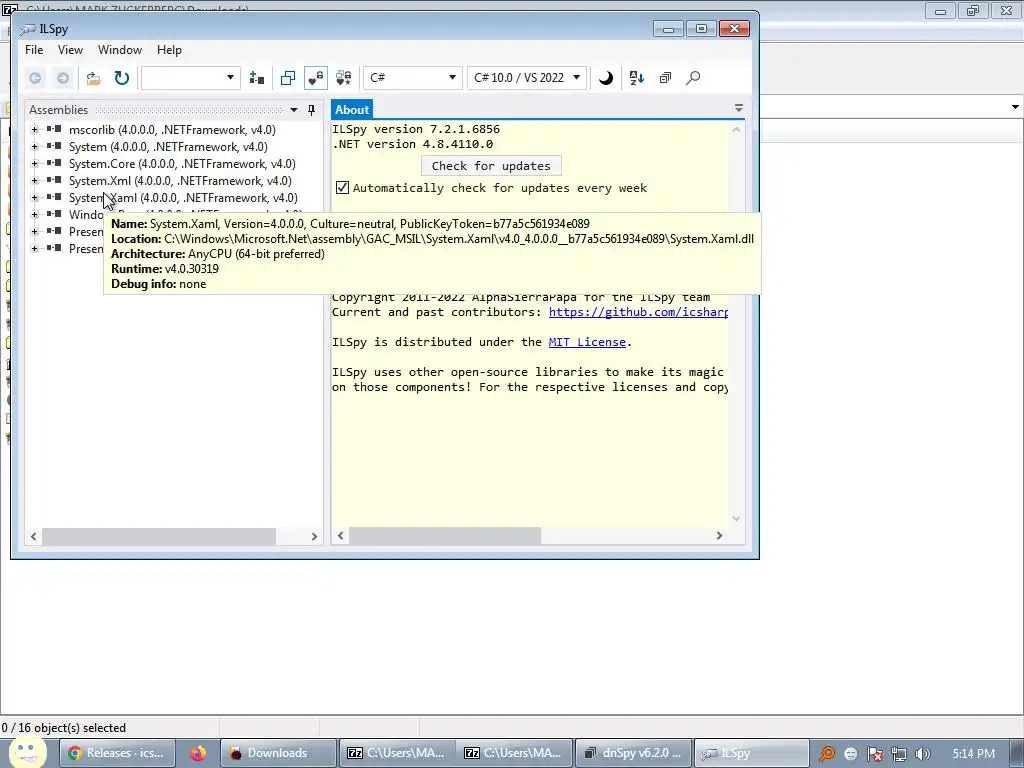Open the Assemblies panel options arrow

[x=294, y=110]
